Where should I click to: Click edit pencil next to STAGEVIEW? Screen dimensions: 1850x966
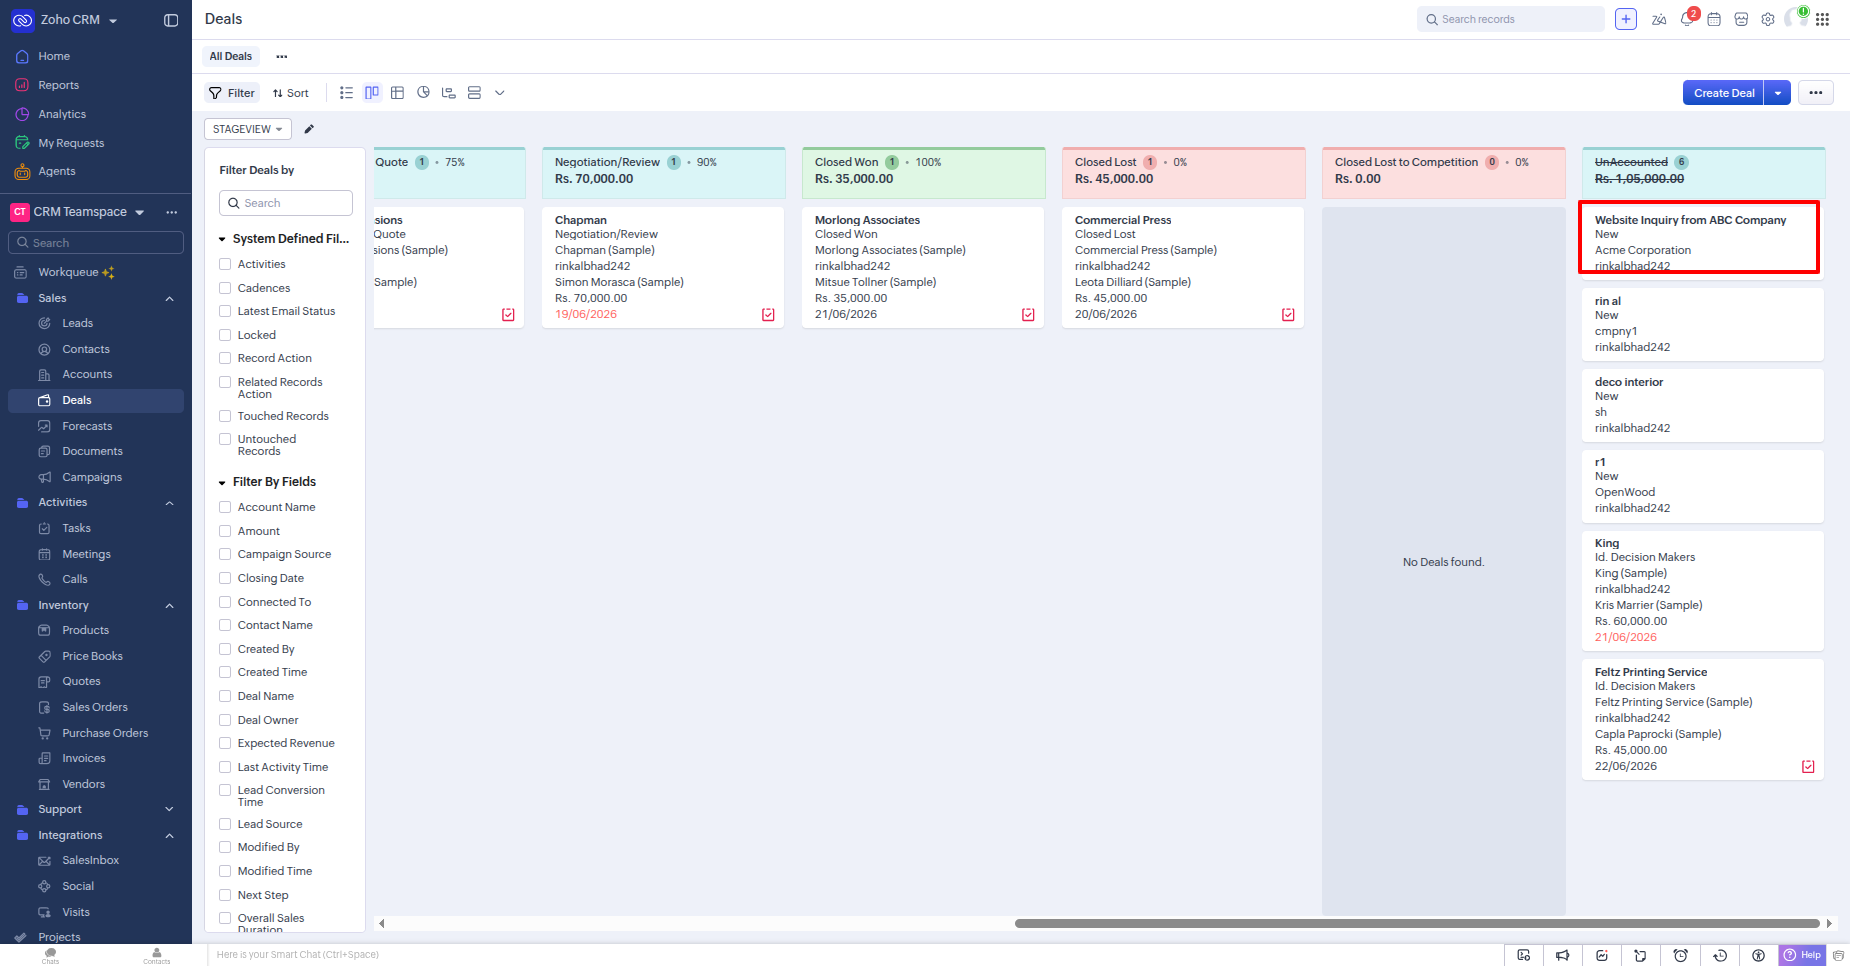coord(309,129)
